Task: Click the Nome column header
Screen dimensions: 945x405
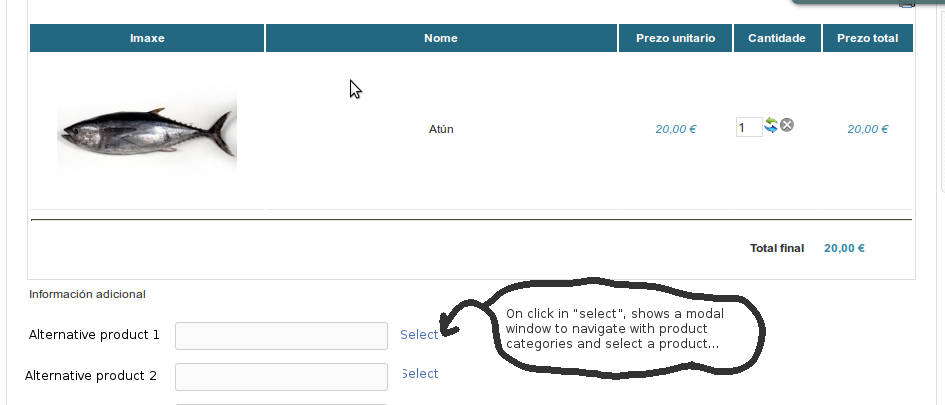Action: click(441, 39)
